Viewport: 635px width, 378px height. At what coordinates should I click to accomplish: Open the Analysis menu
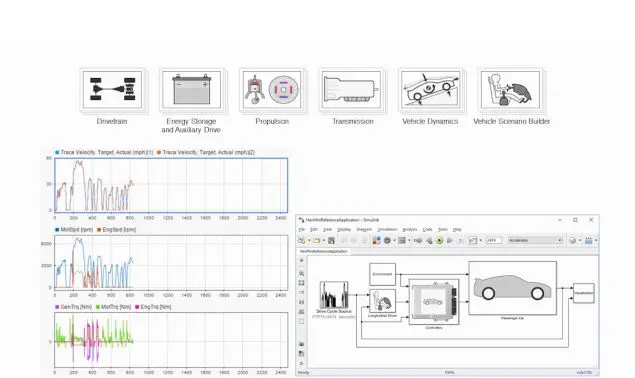pos(410,230)
